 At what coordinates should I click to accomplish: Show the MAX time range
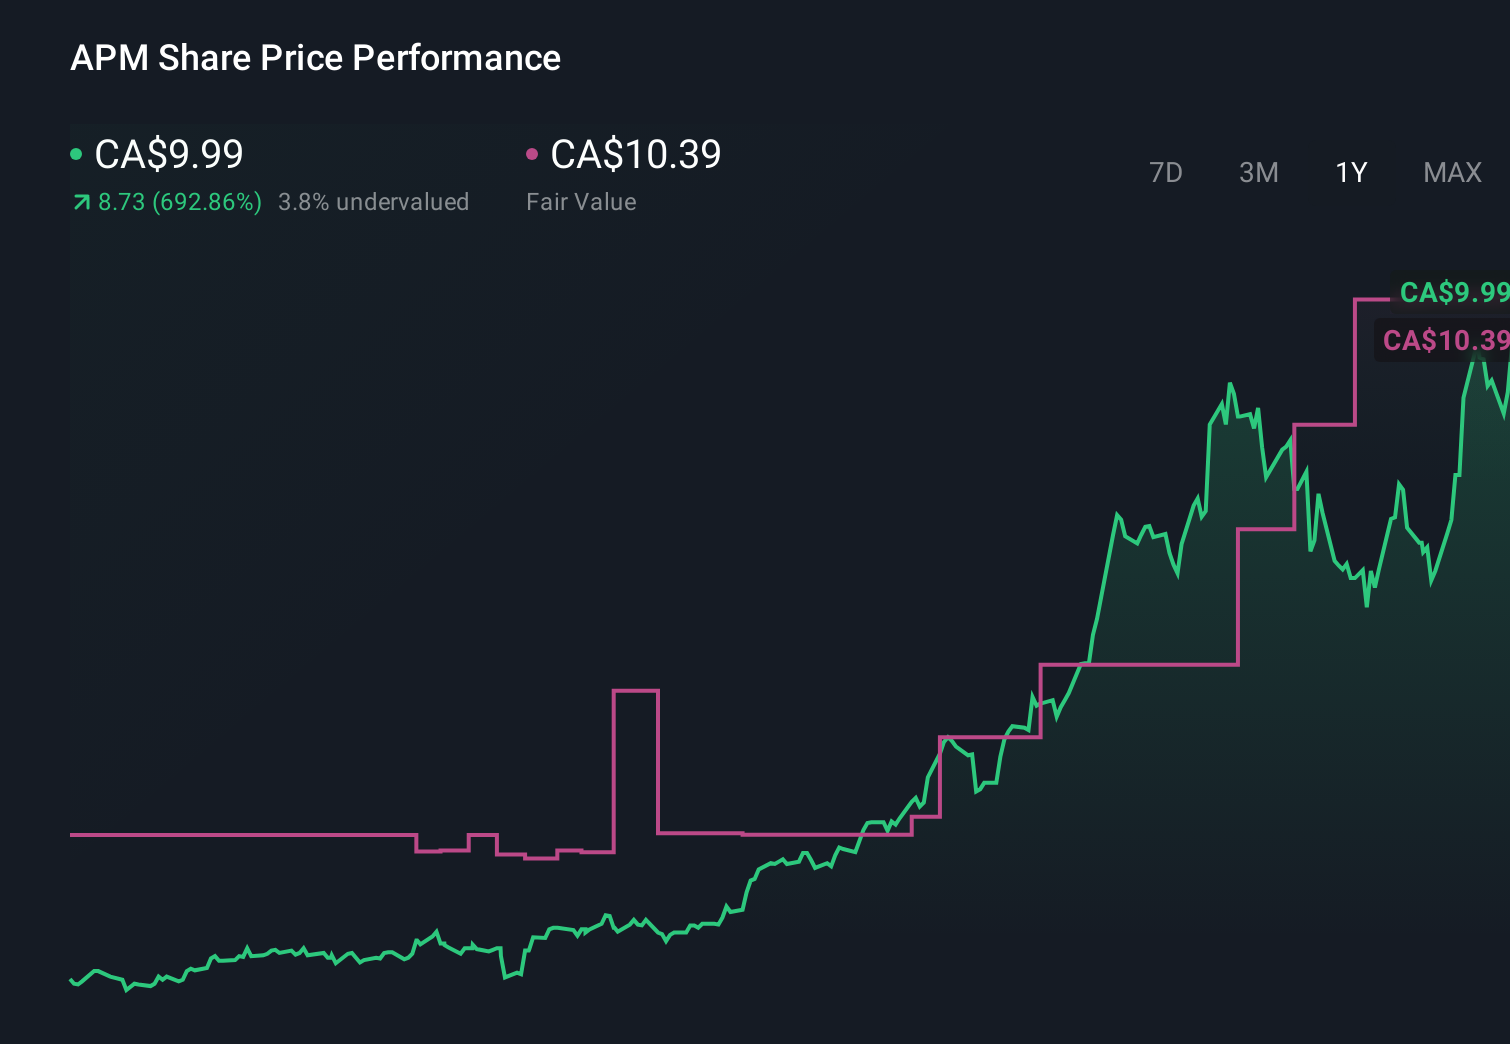click(x=1451, y=172)
